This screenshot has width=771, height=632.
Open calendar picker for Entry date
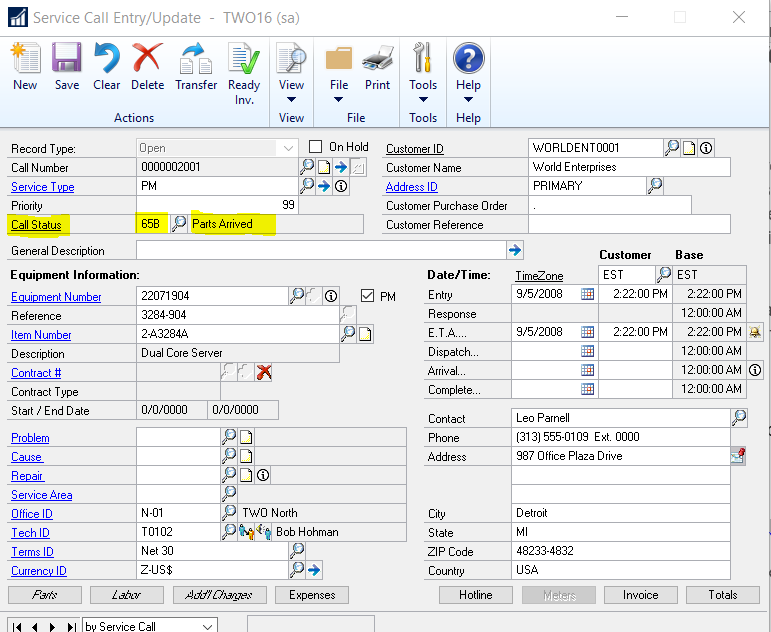pos(587,294)
